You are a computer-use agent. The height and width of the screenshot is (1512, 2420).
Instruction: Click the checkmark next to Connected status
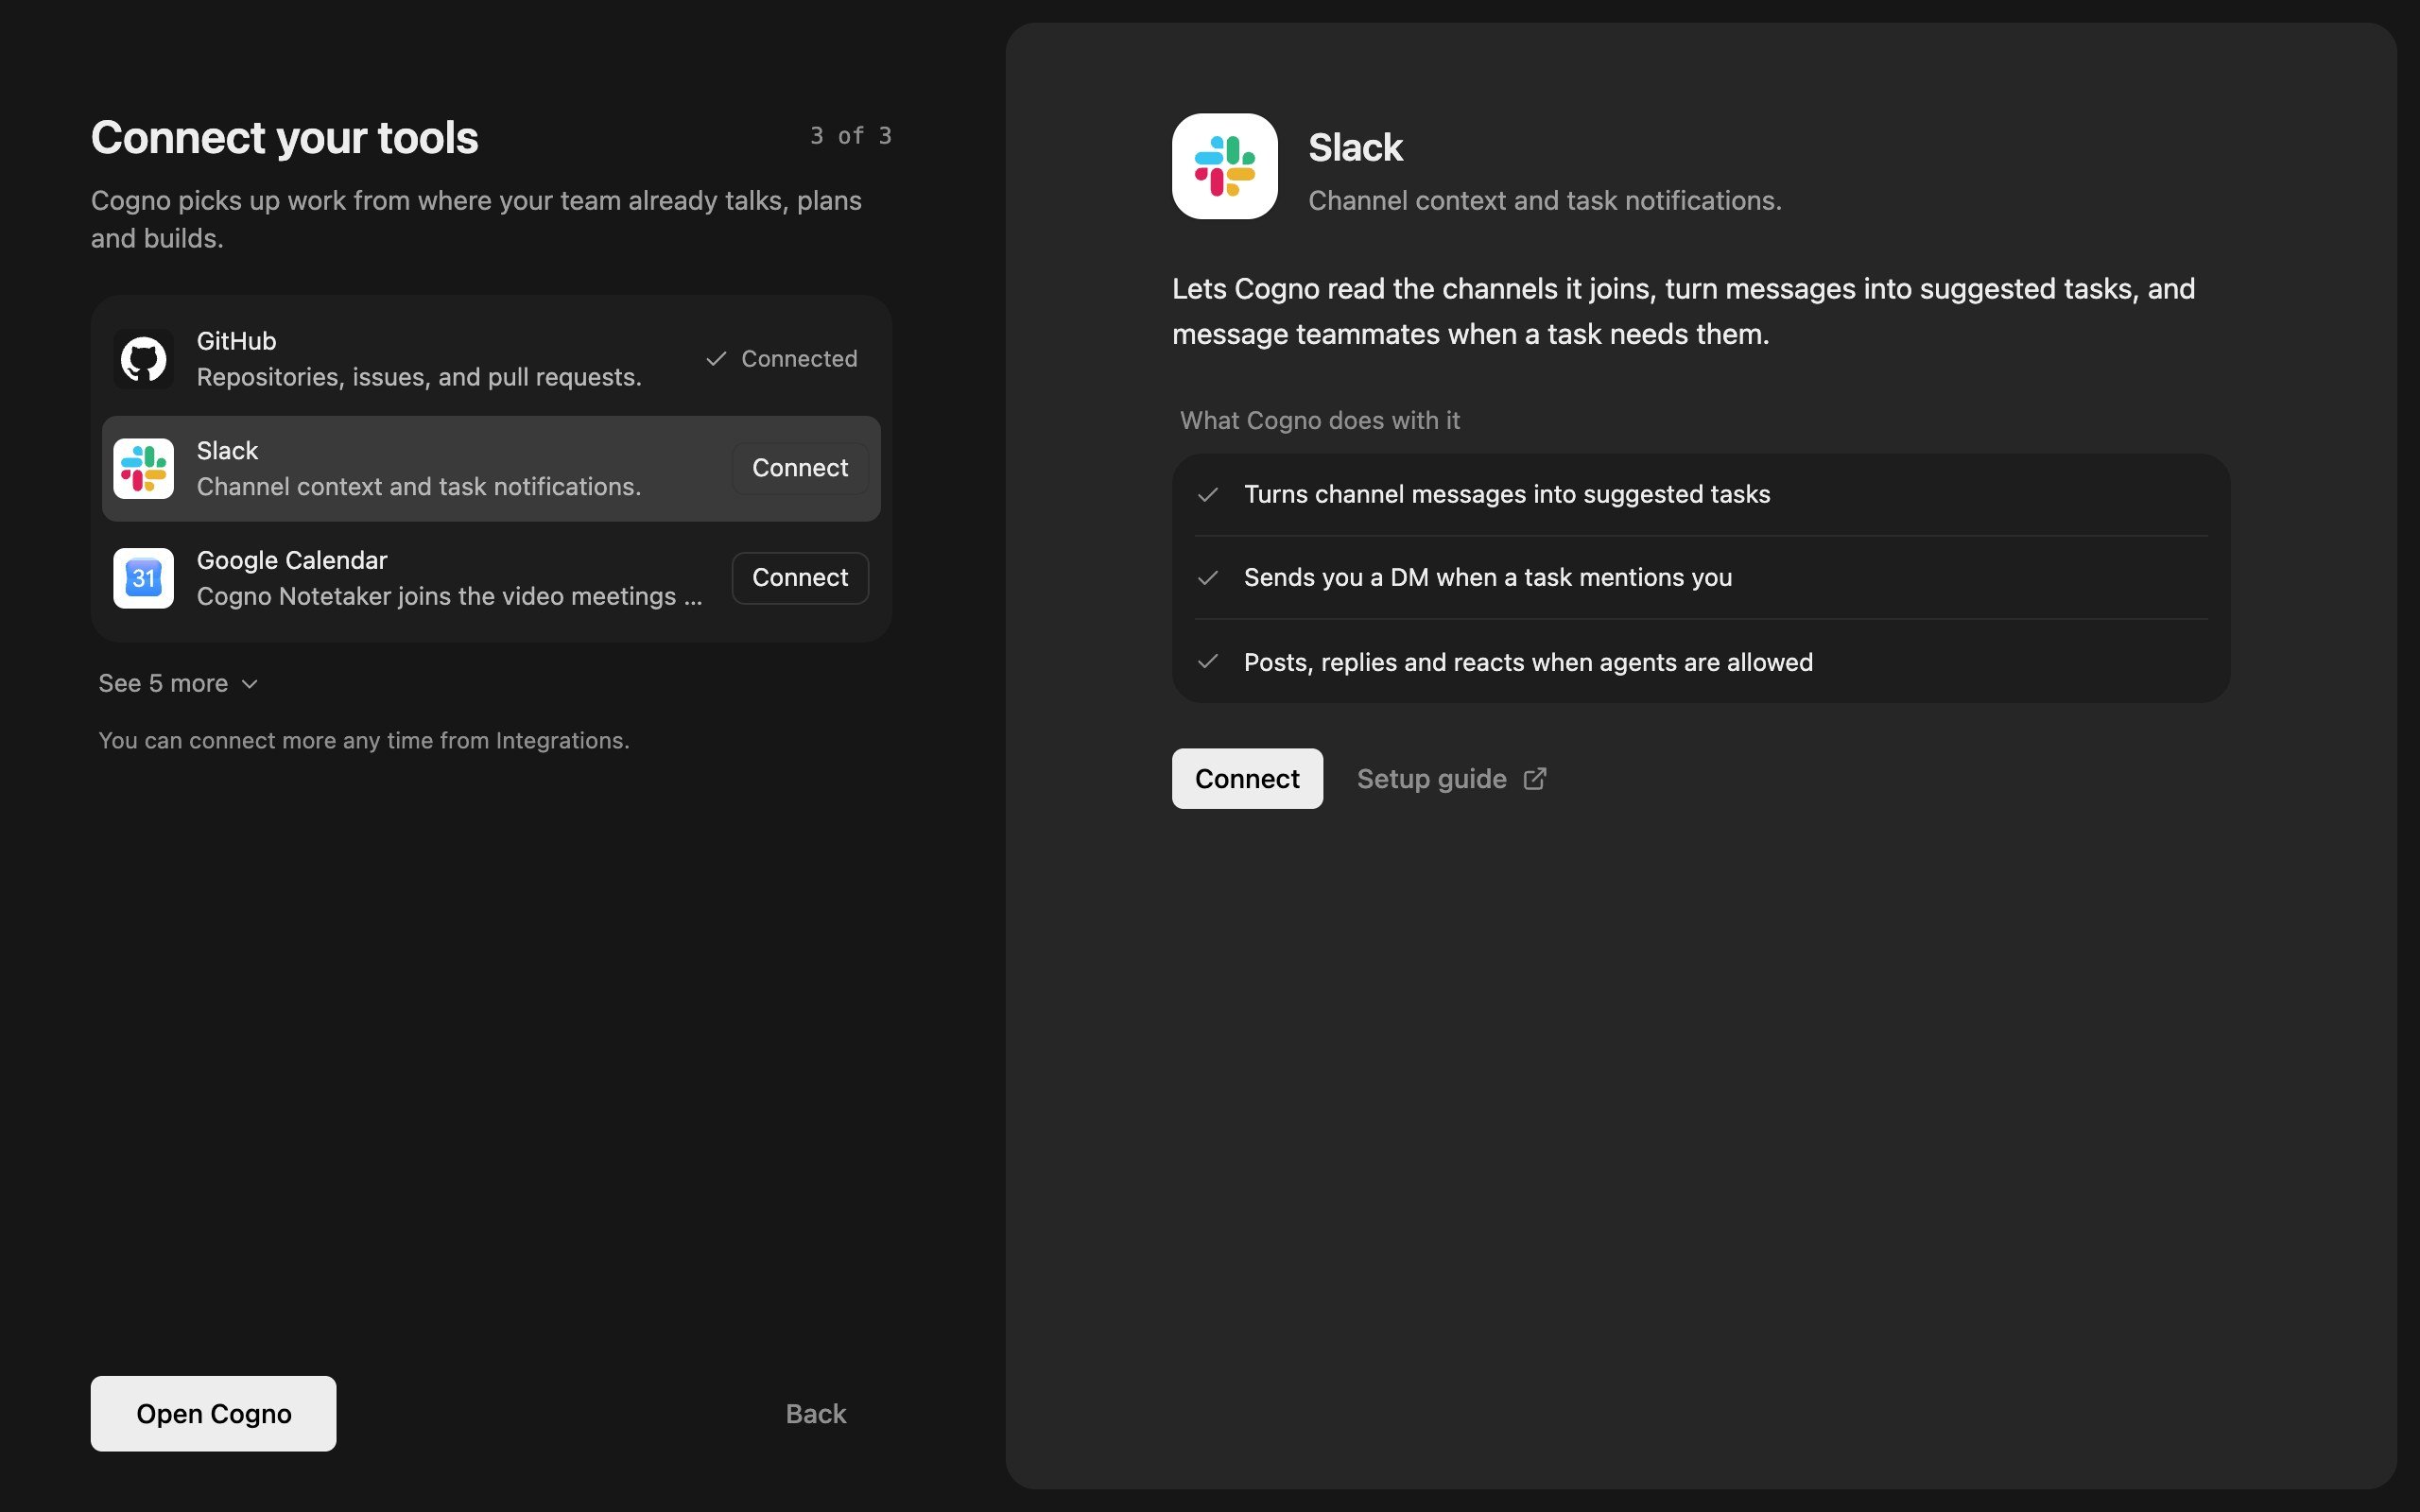[716, 359]
